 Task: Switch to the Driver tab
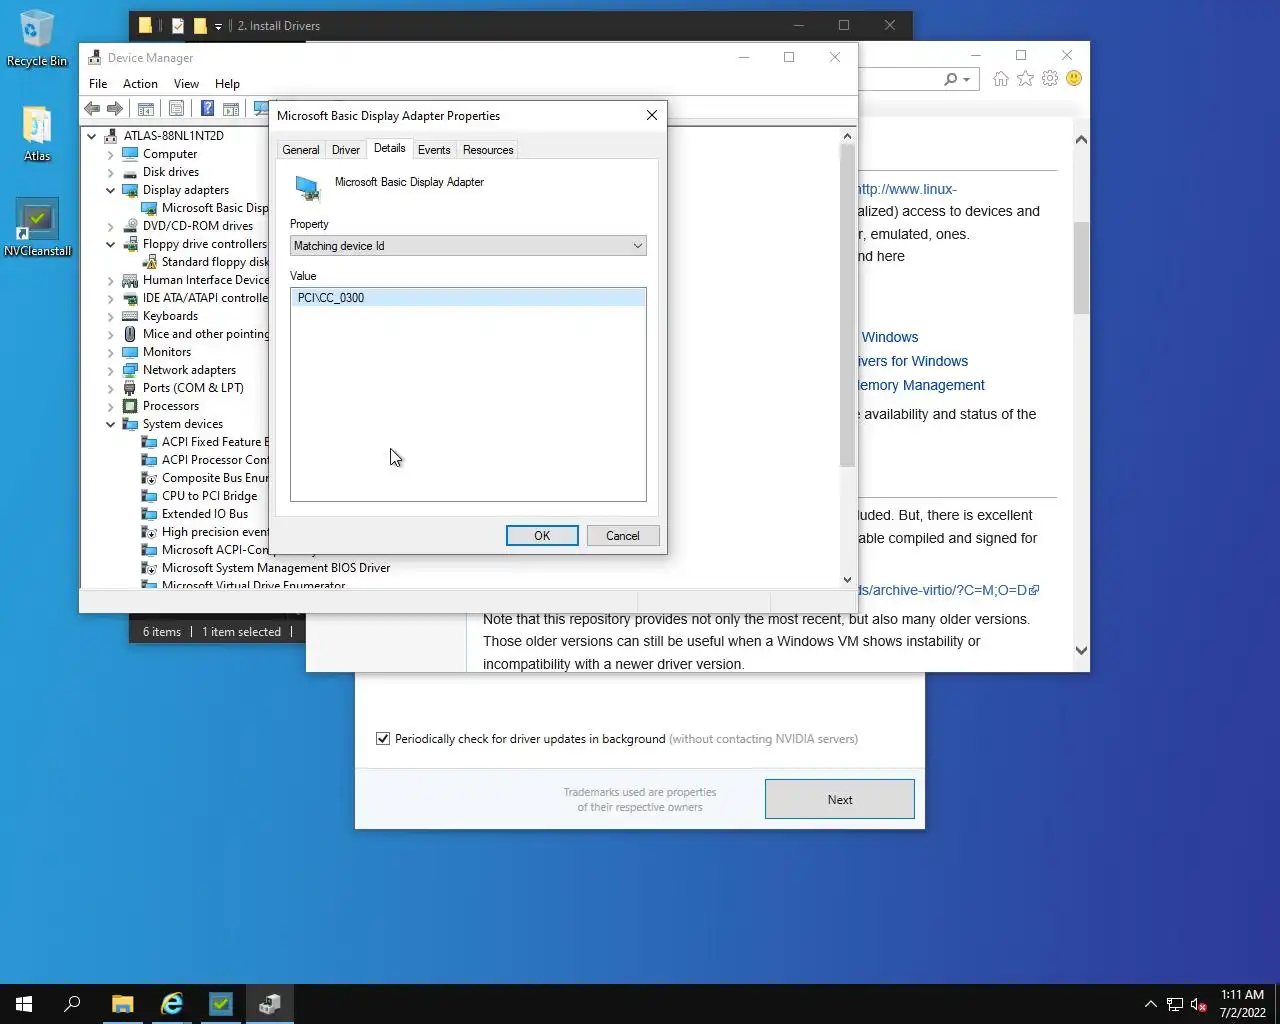(346, 150)
